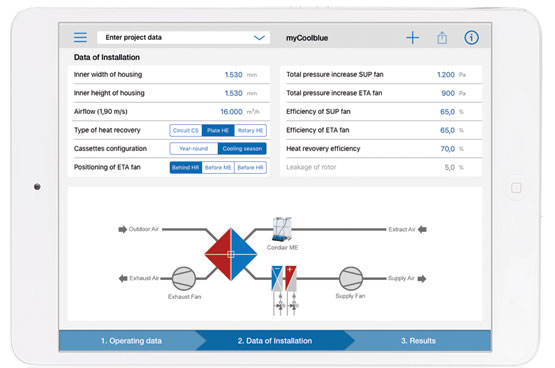555x368 pixels.
Task: Open the info icon
Action: coord(471,37)
